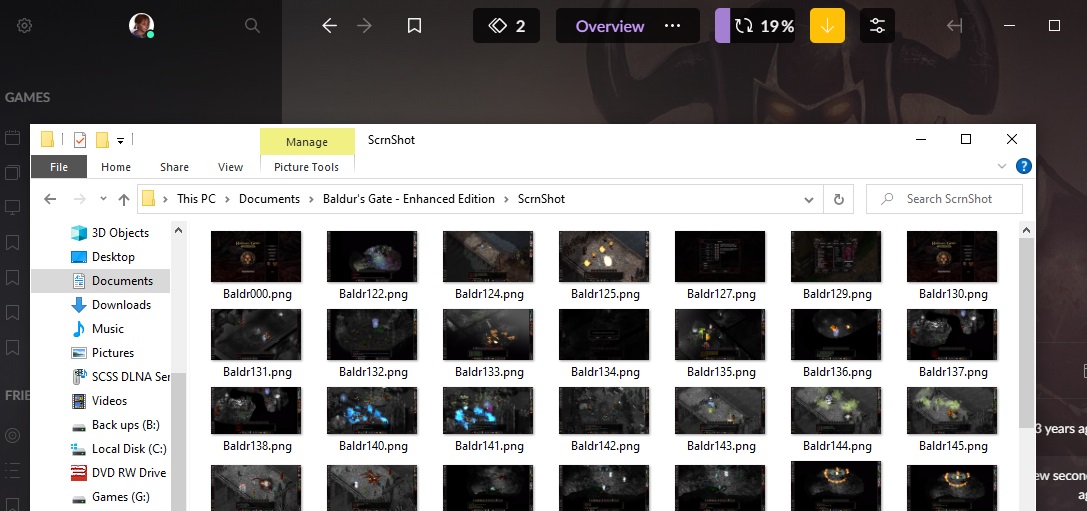
Task: Click file list scrollbar up arrow
Action: (x=1027, y=229)
